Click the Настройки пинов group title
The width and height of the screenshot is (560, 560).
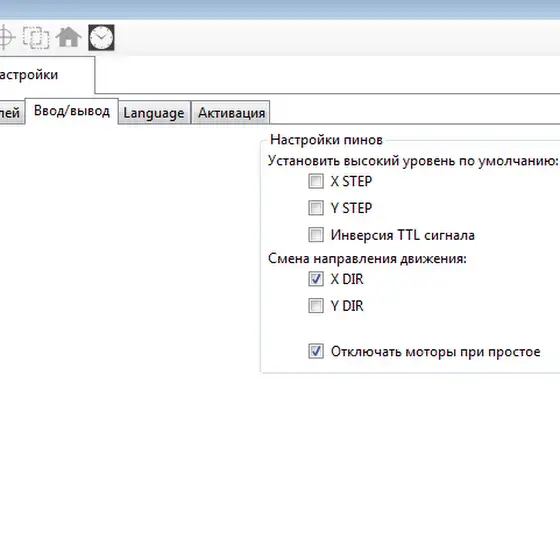pyautogui.click(x=326, y=140)
